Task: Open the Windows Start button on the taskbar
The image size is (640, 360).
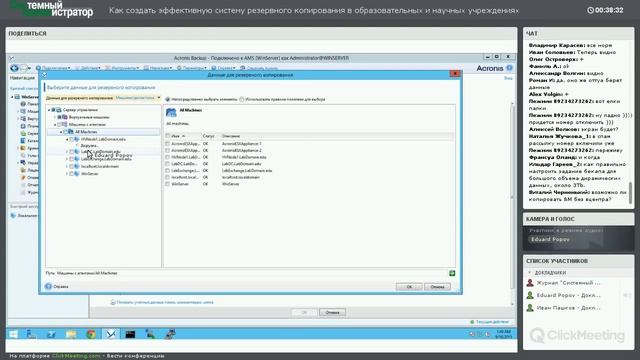Action: click(13, 334)
